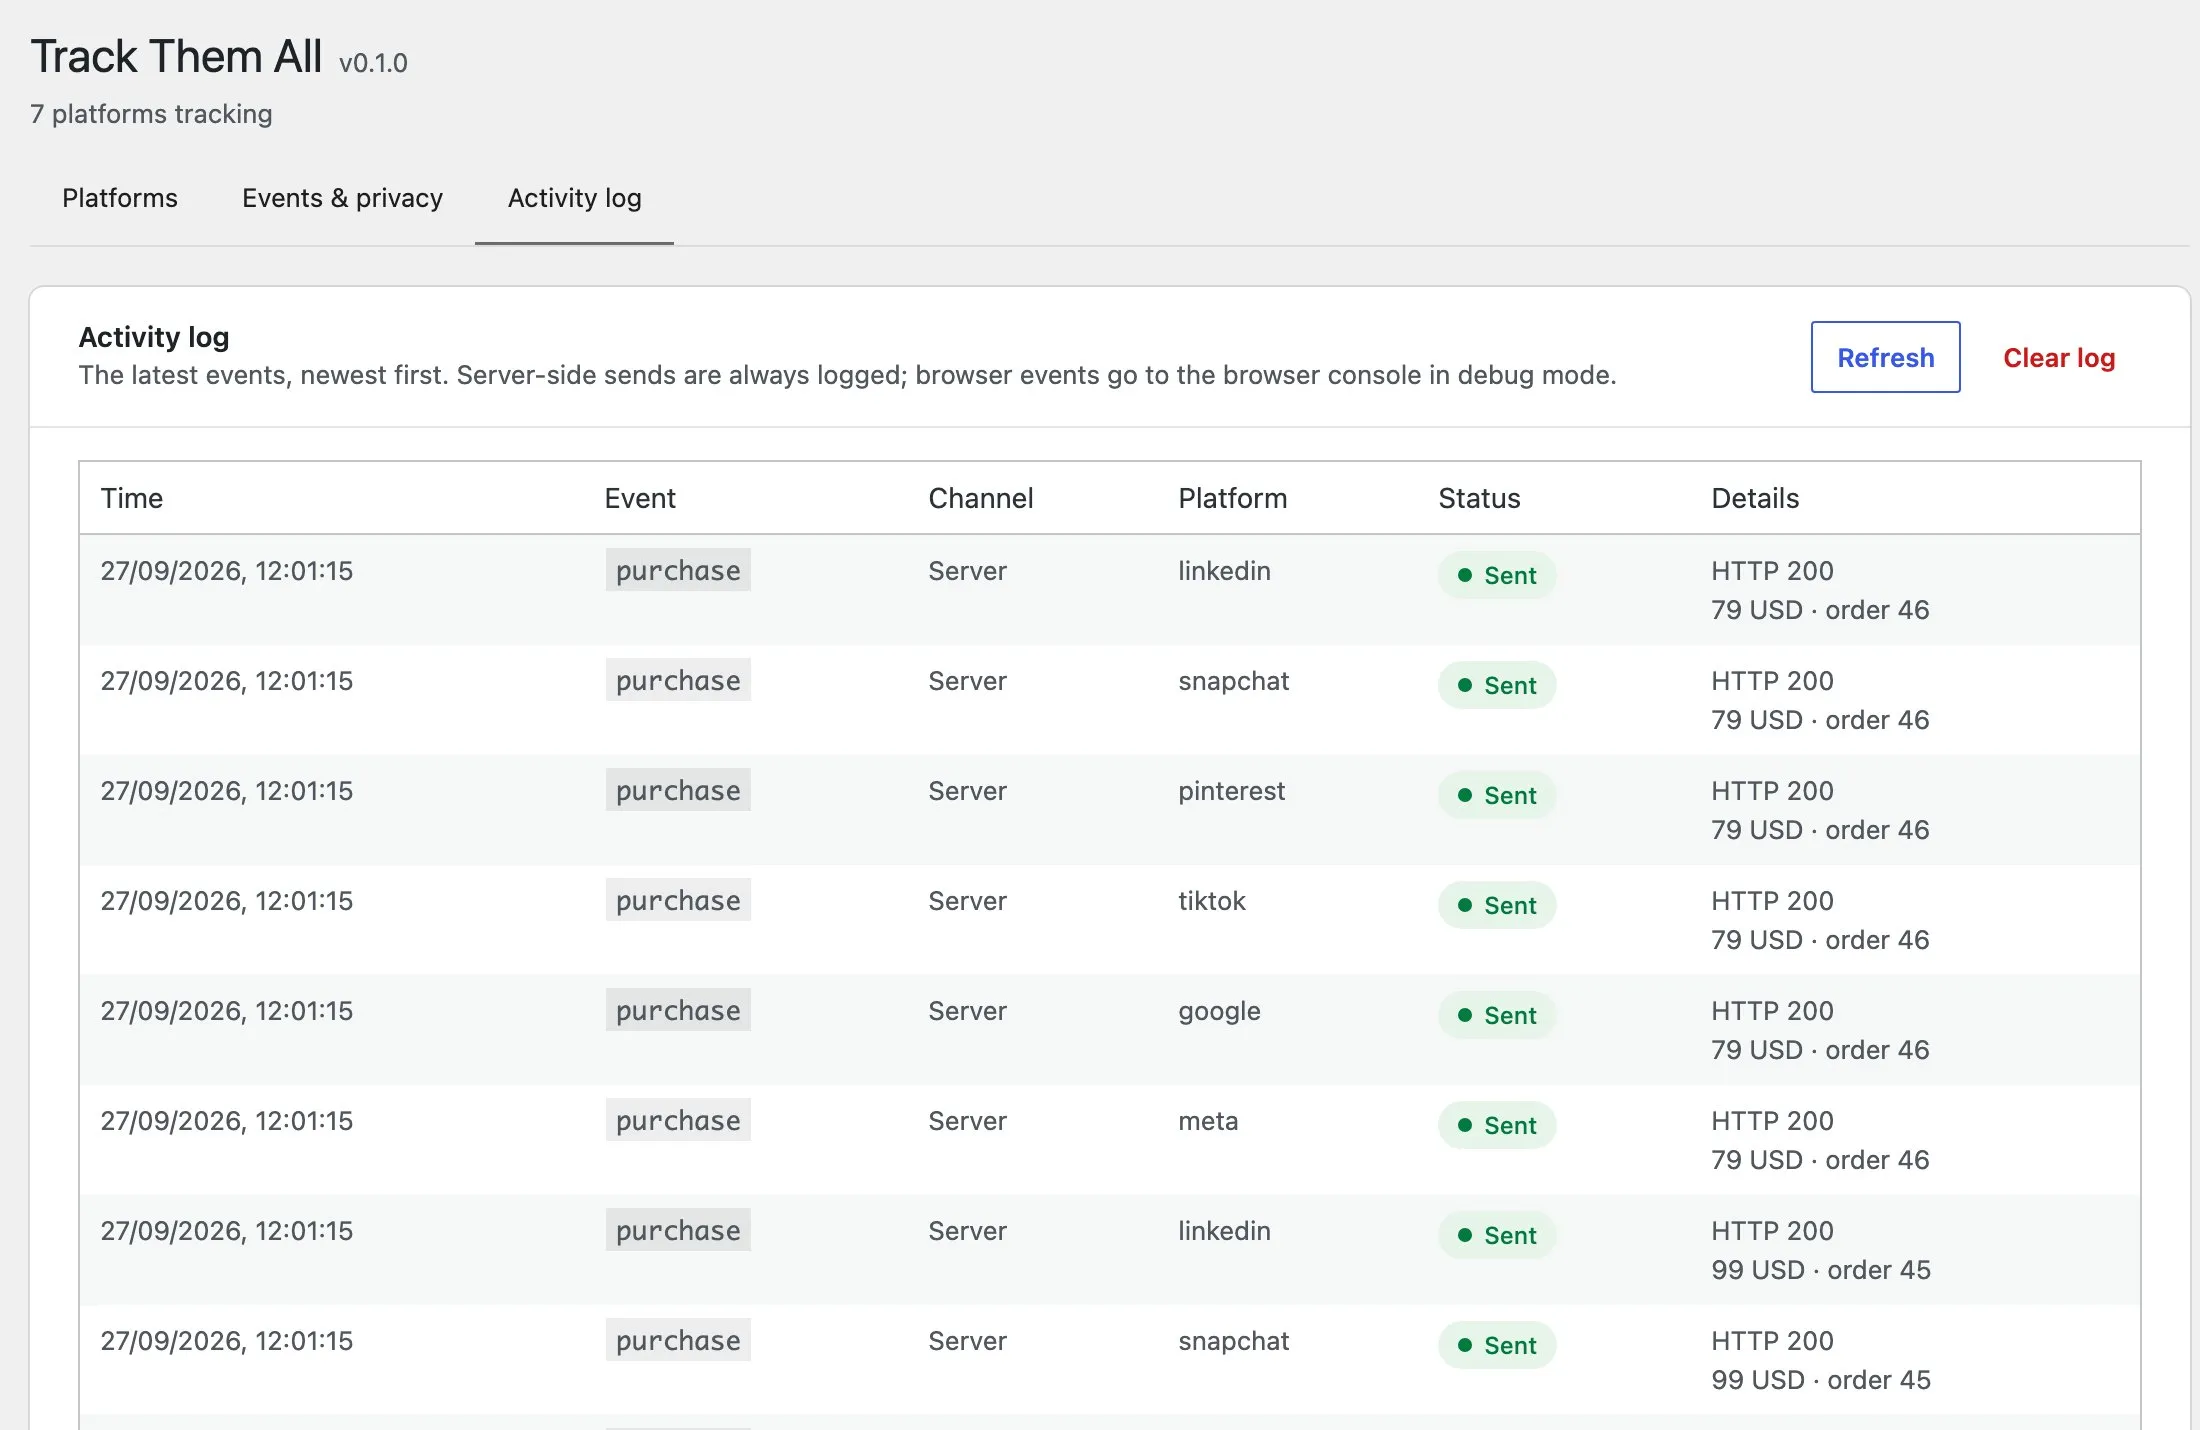This screenshot has width=2200, height=1430.
Task: Click the Platform column header
Action: 1232,498
